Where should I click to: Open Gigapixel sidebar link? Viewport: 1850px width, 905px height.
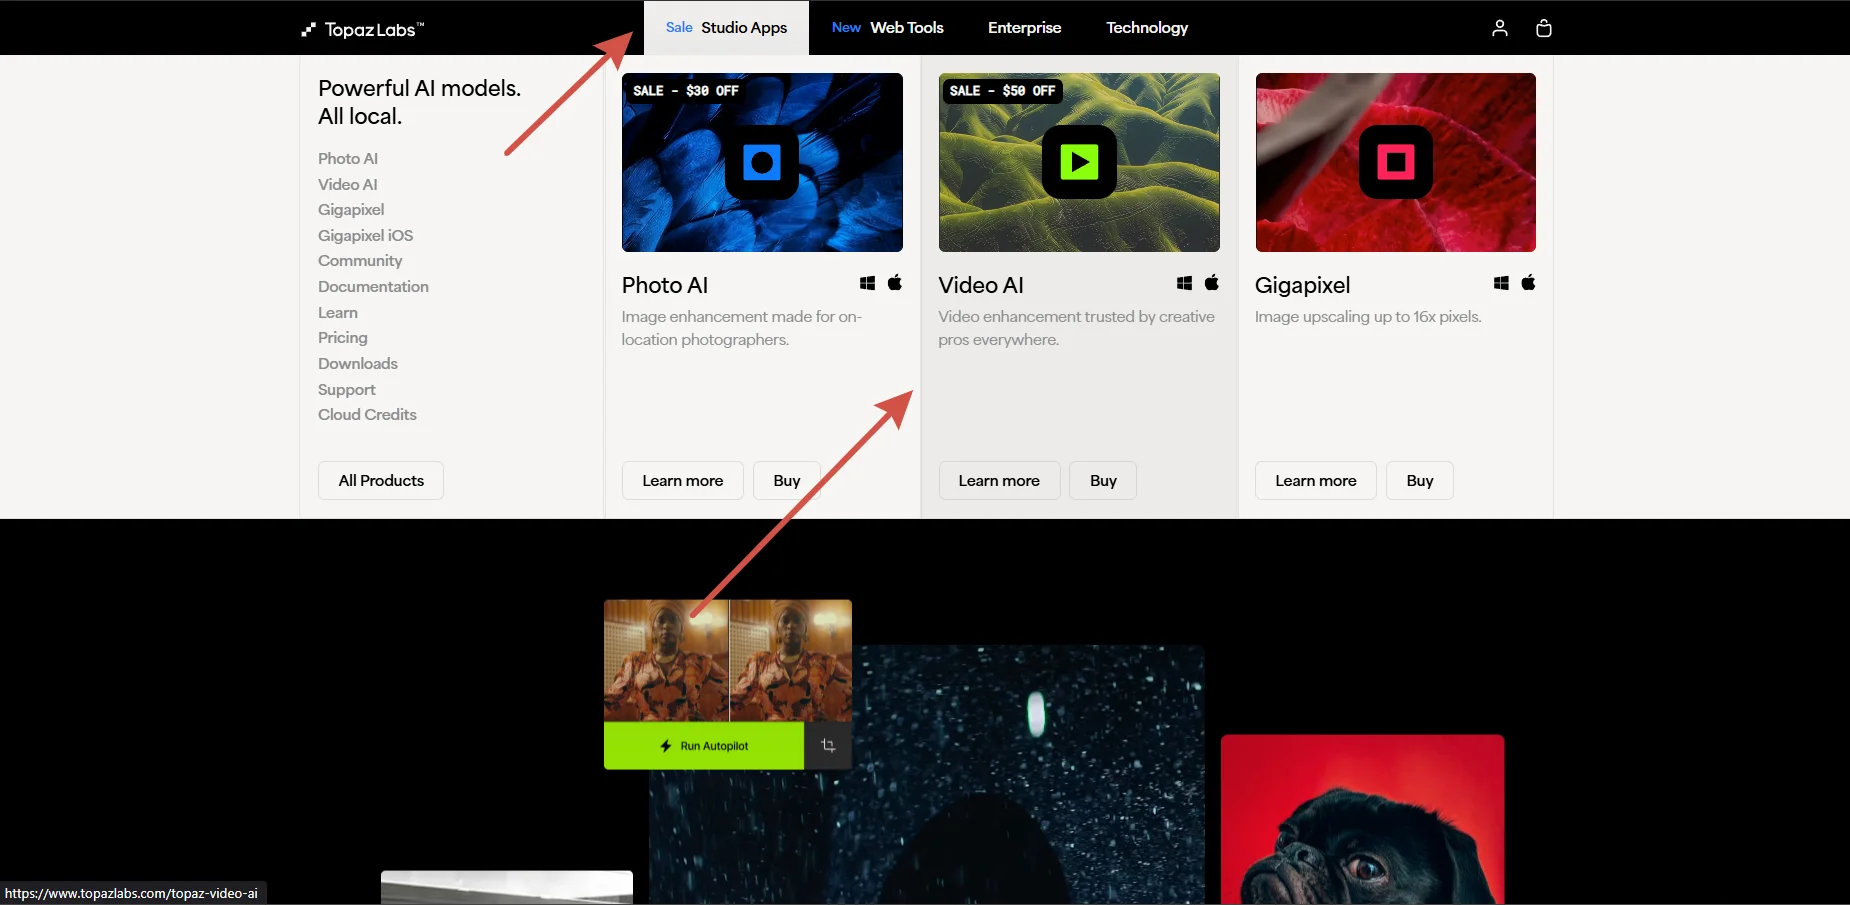(351, 210)
